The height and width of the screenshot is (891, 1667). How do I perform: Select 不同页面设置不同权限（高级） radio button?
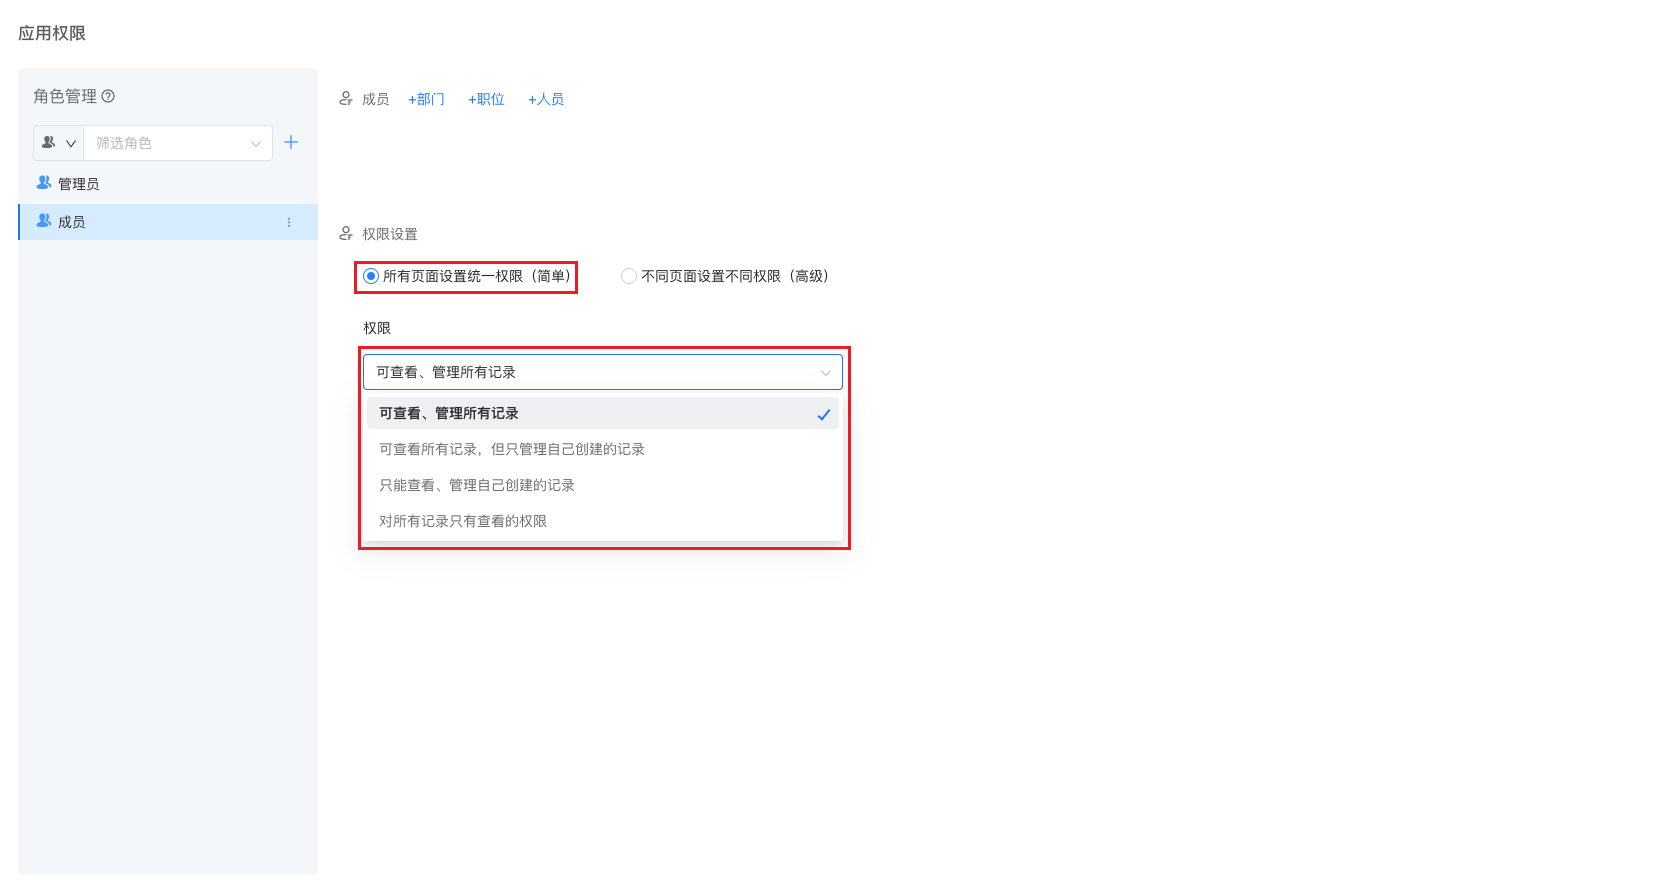coord(629,276)
